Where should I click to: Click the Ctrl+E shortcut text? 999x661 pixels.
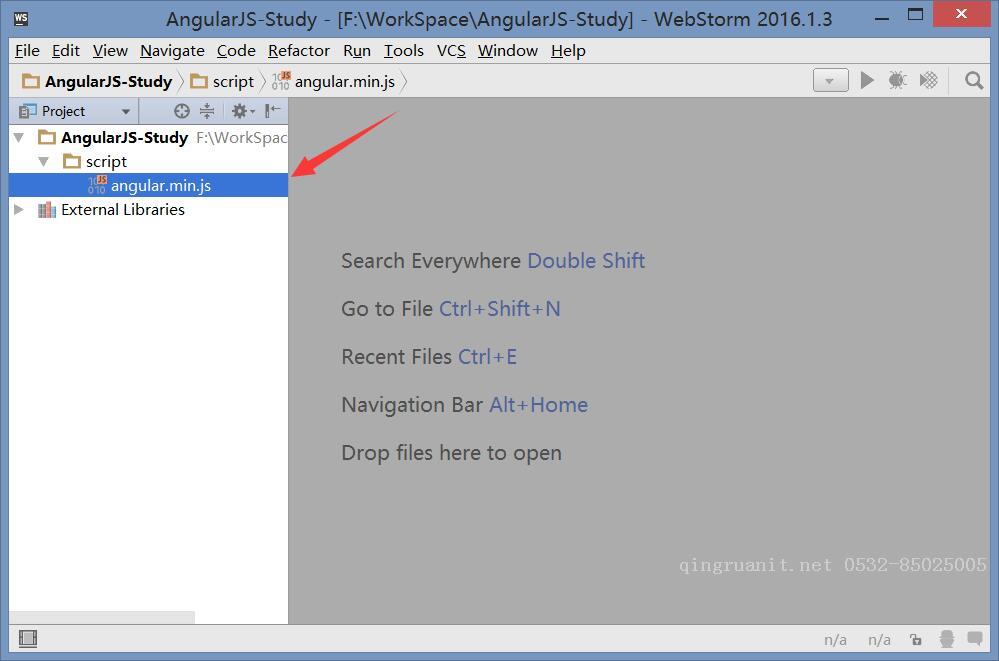pos(487,357)
